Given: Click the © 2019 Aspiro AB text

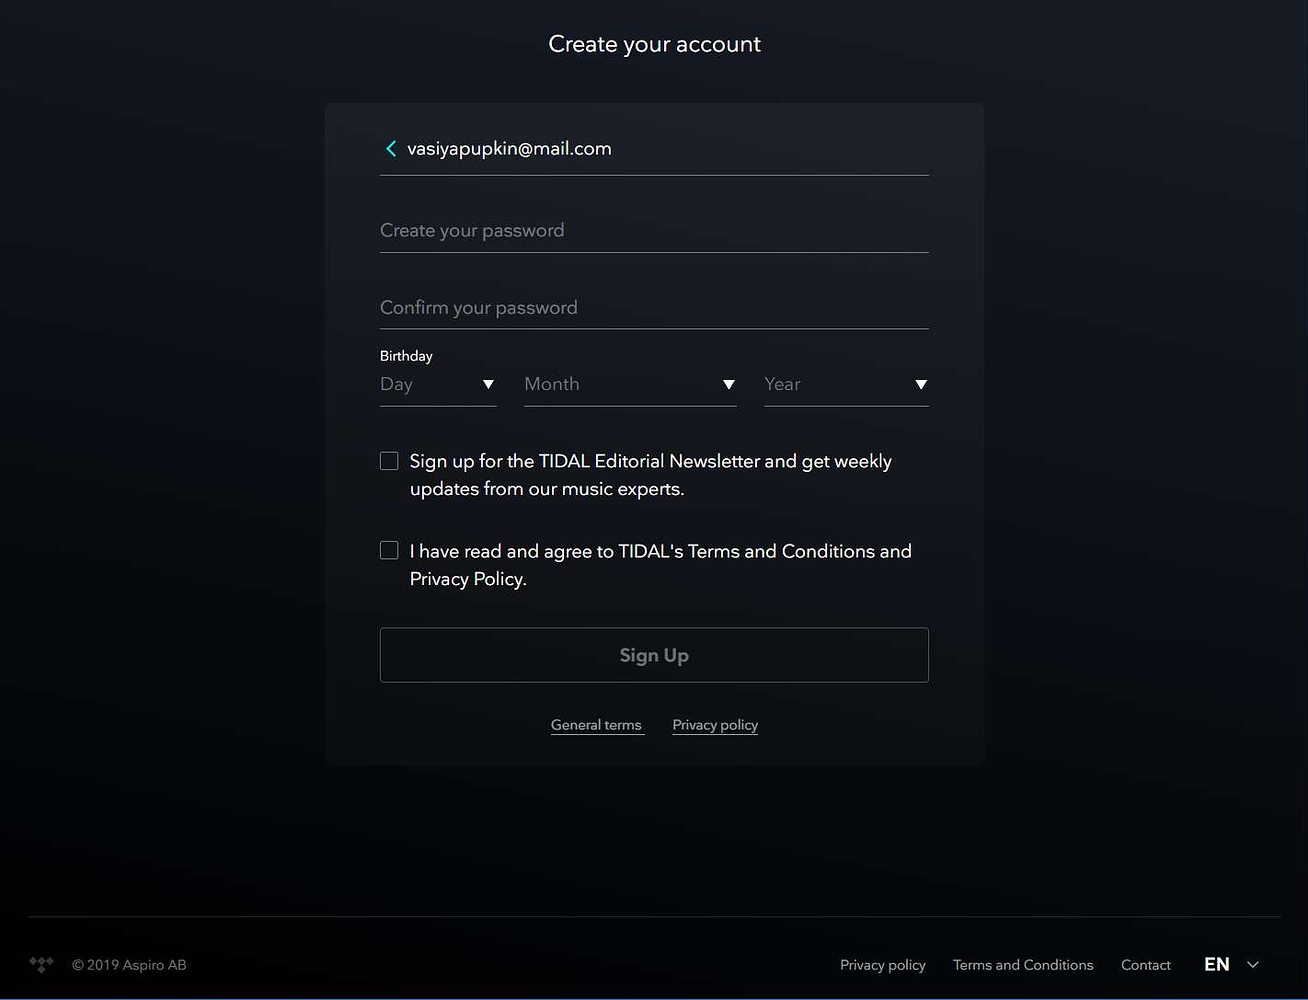Looking at the screenshot, I should coord(129,965).
